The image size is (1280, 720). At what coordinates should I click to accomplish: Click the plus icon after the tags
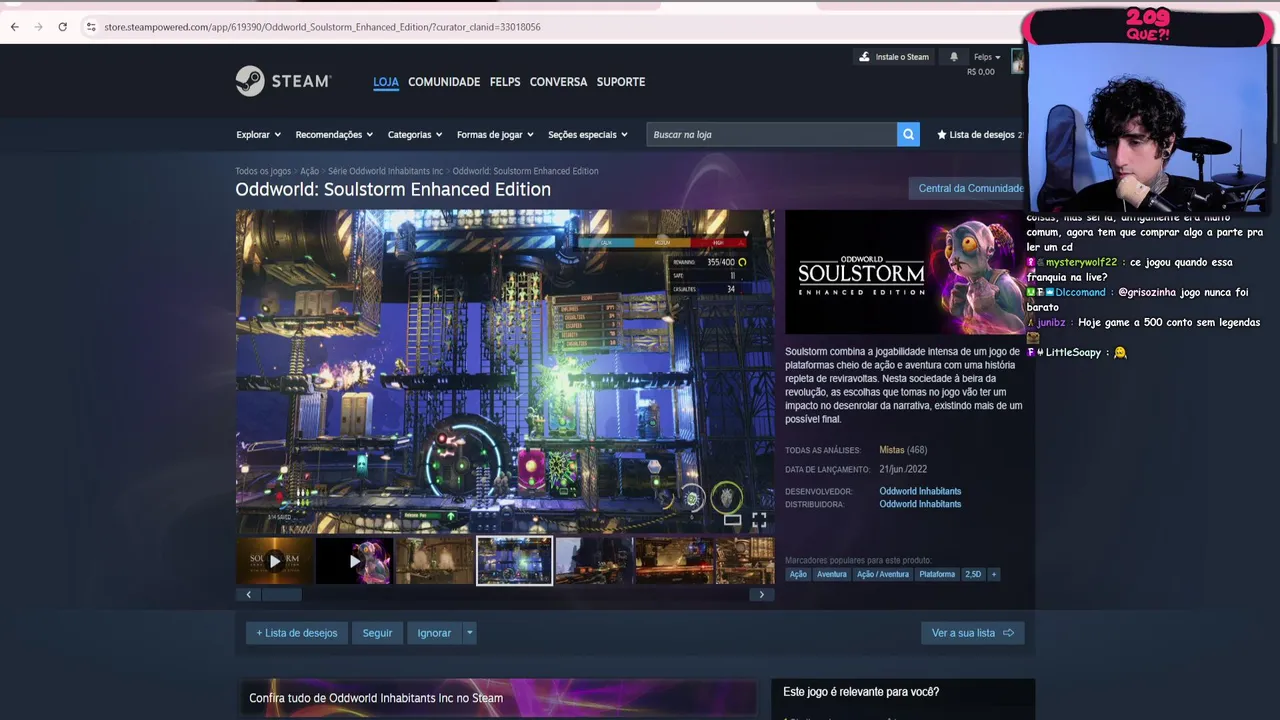(x=993, y=574)
